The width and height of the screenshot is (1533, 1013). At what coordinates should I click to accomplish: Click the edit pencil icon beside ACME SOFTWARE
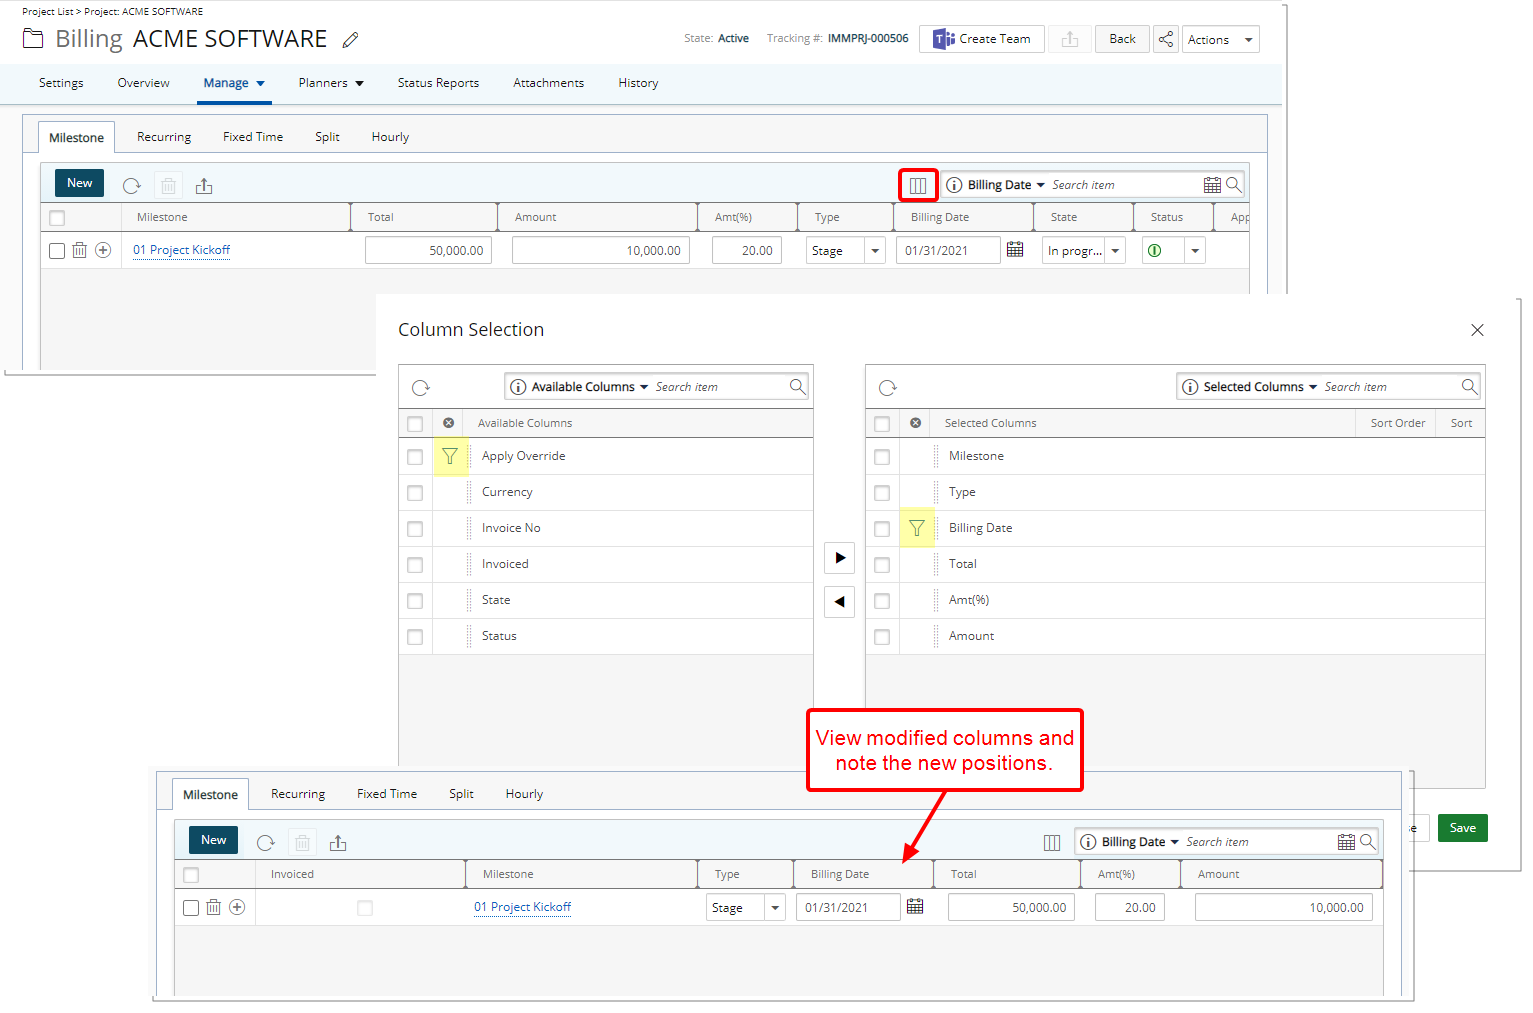(350, 40)
